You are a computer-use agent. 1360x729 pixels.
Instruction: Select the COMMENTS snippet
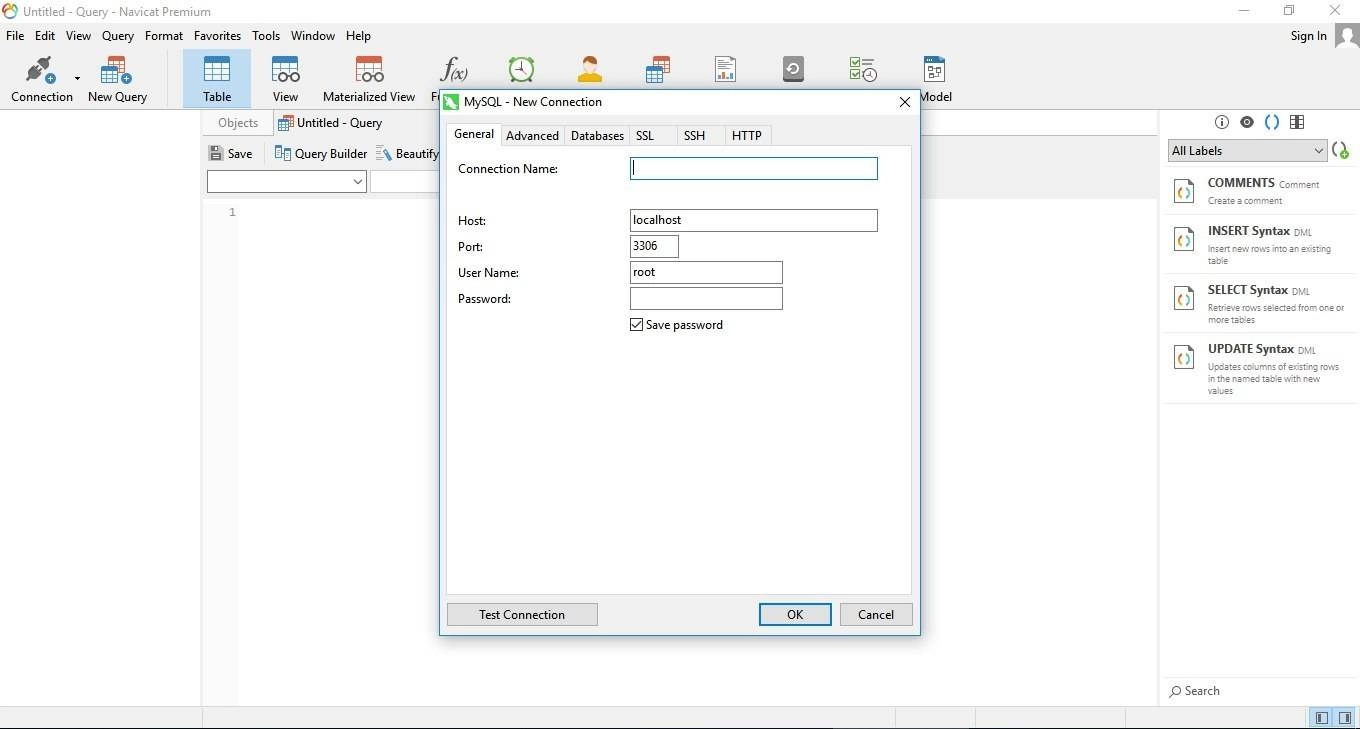[x=1260, y=191]
